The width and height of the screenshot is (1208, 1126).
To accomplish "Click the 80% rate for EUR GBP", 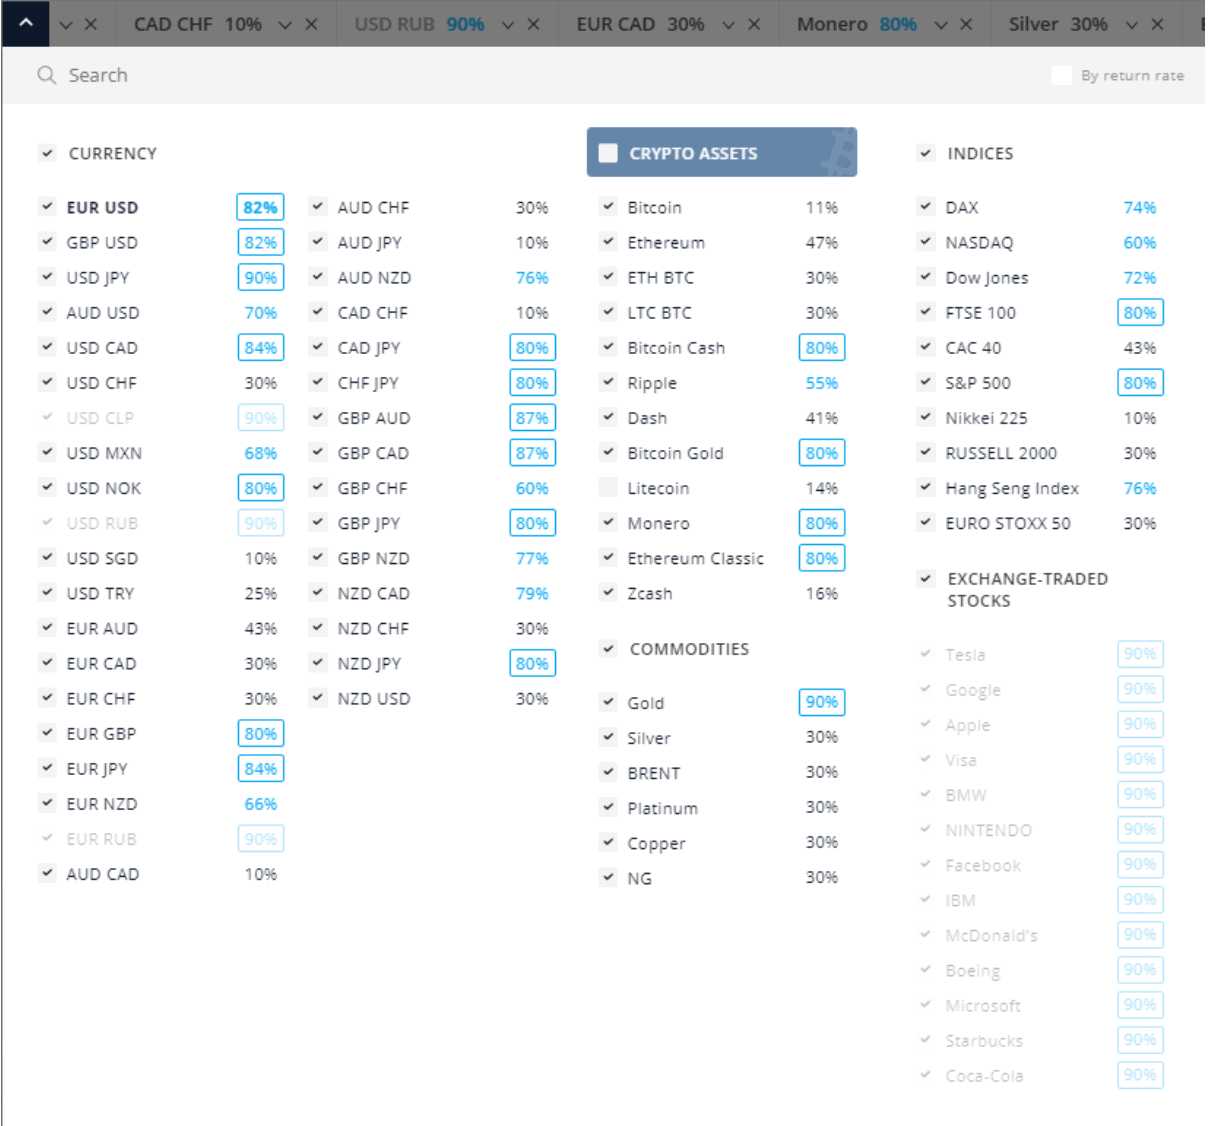I will [x=261, y=733].
